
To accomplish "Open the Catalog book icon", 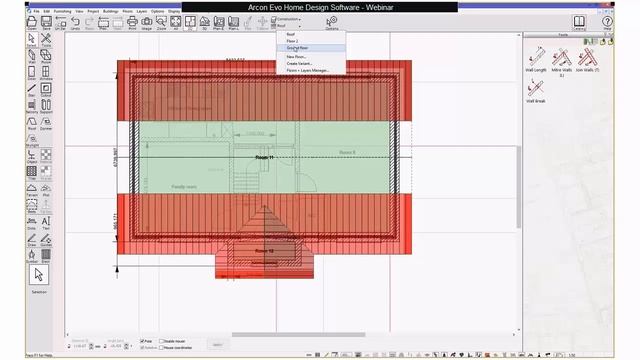I will click(x=579, y=22).
